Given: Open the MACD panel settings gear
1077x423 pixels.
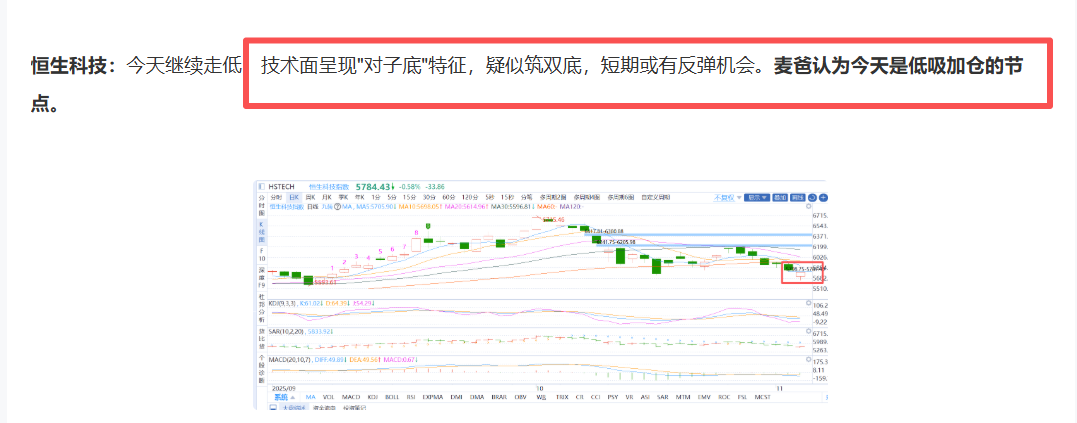Looking at the screenshot, I should coord(808,359).
